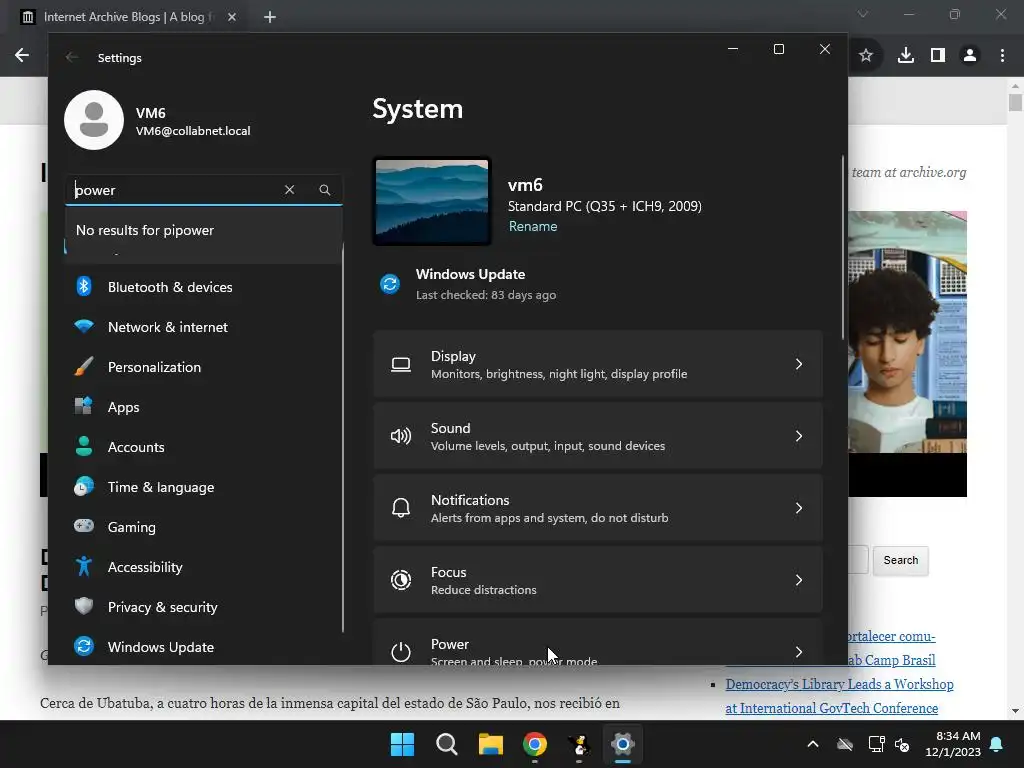
Task: Click the penguin app on taskbar
Action: 579,744
